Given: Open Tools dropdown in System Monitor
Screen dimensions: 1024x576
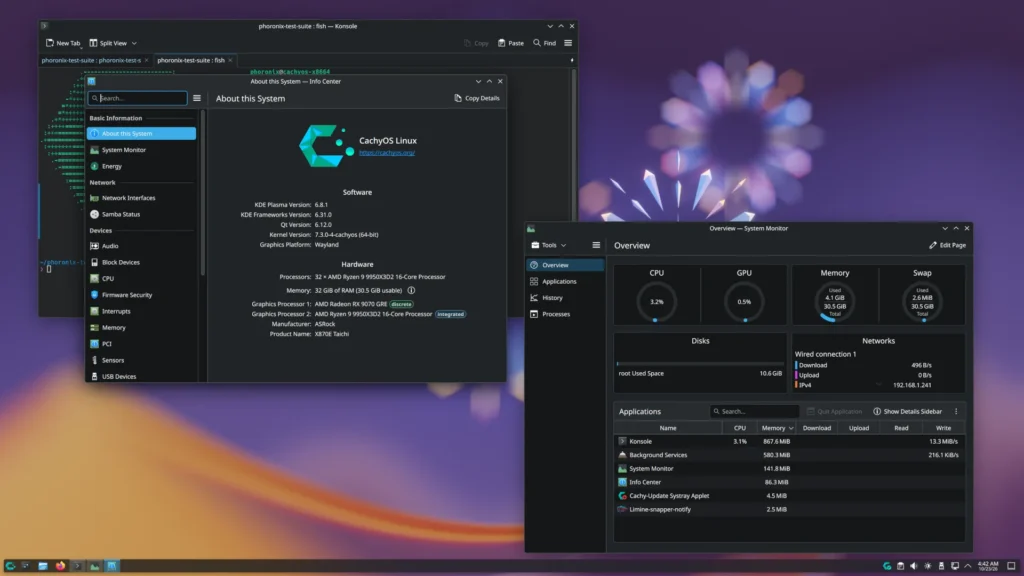Looking at the screenshot, I should coord(549,246).
